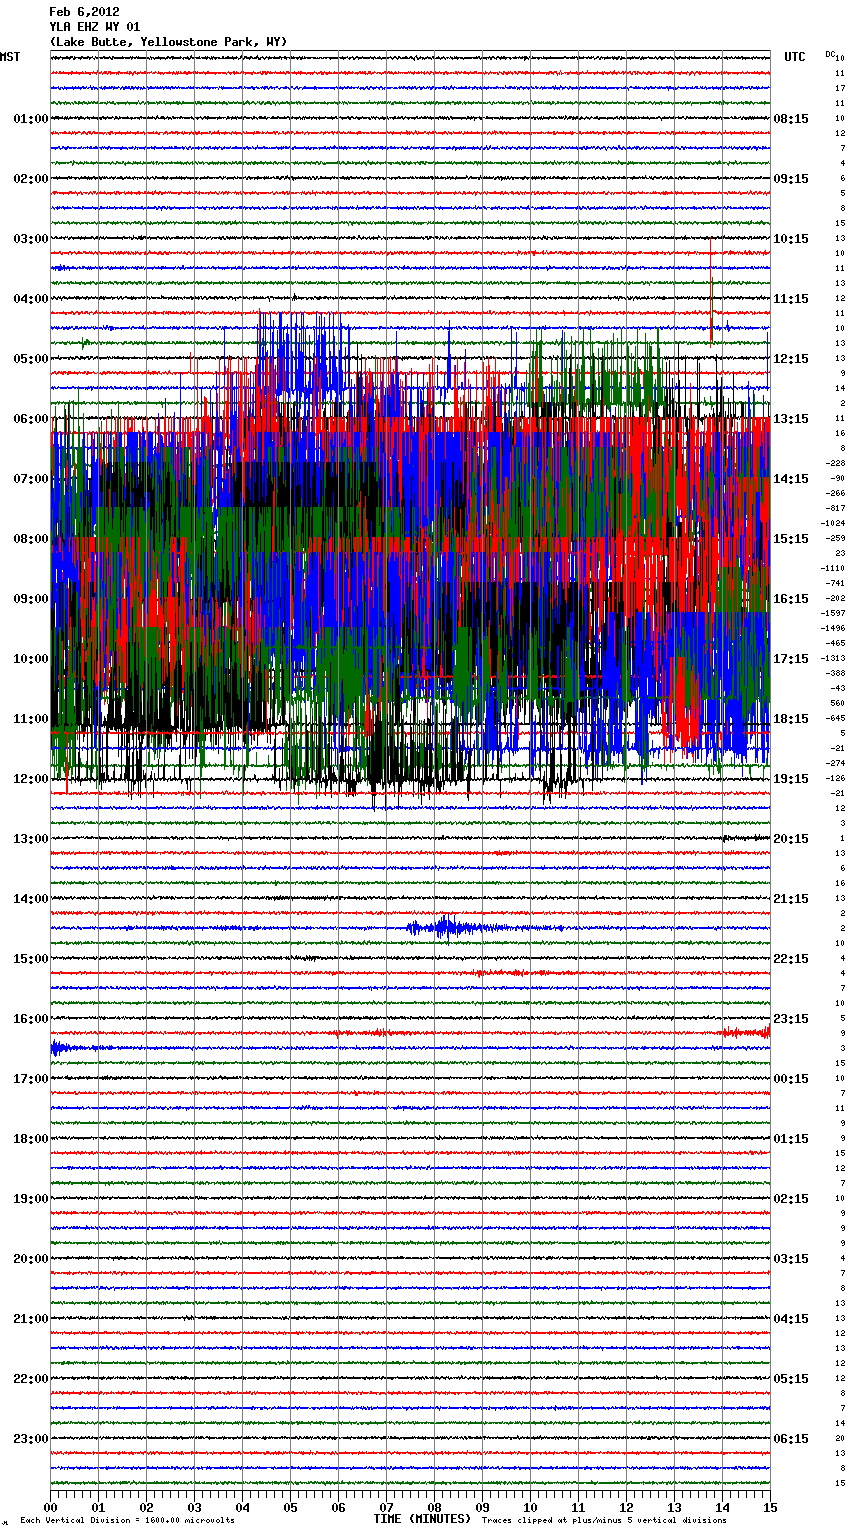The height and width of the screenshot is (1534, 850).
Task: Click the DC offset value -465
Action: (x=835, y=643)
